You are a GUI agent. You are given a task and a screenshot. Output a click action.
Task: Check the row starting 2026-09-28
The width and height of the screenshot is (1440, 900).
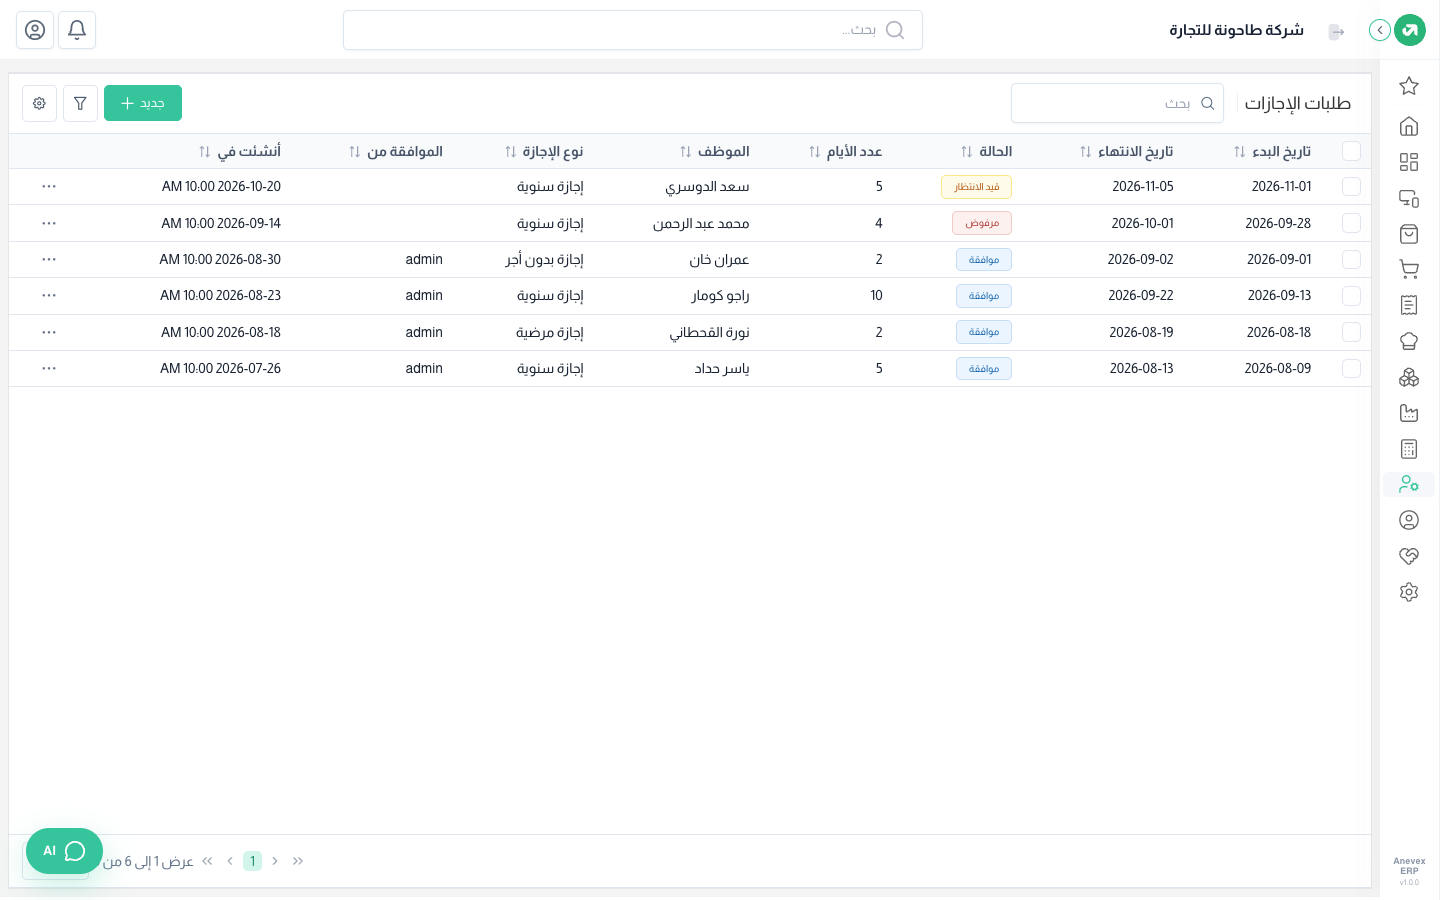point(1351,223)
